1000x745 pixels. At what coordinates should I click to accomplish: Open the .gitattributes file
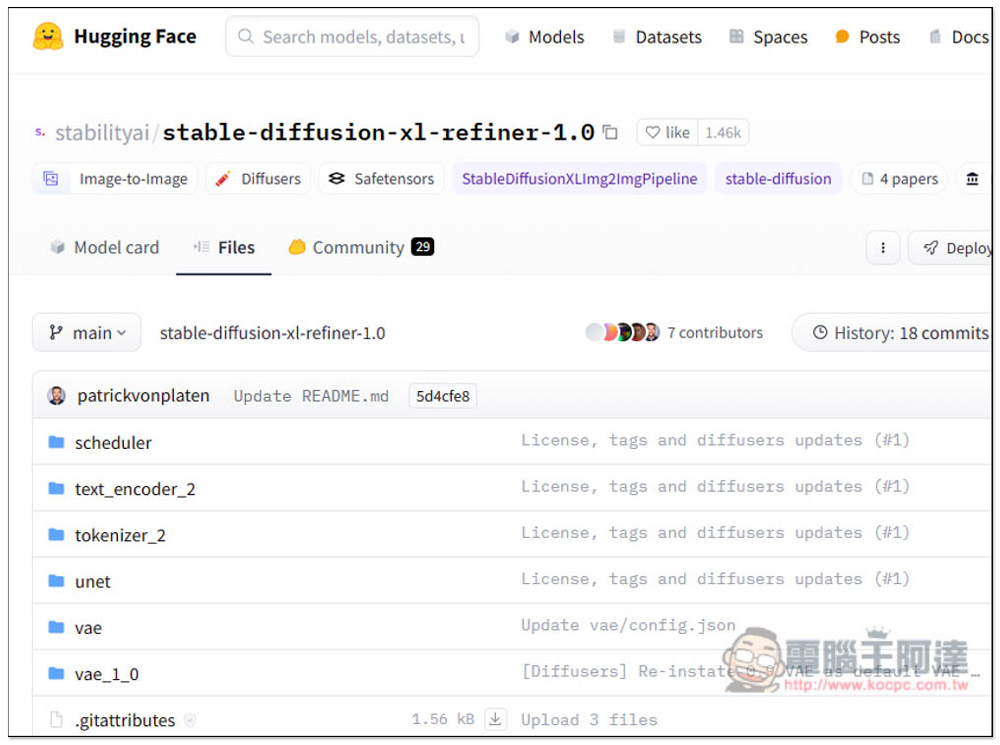pos(124,720)
